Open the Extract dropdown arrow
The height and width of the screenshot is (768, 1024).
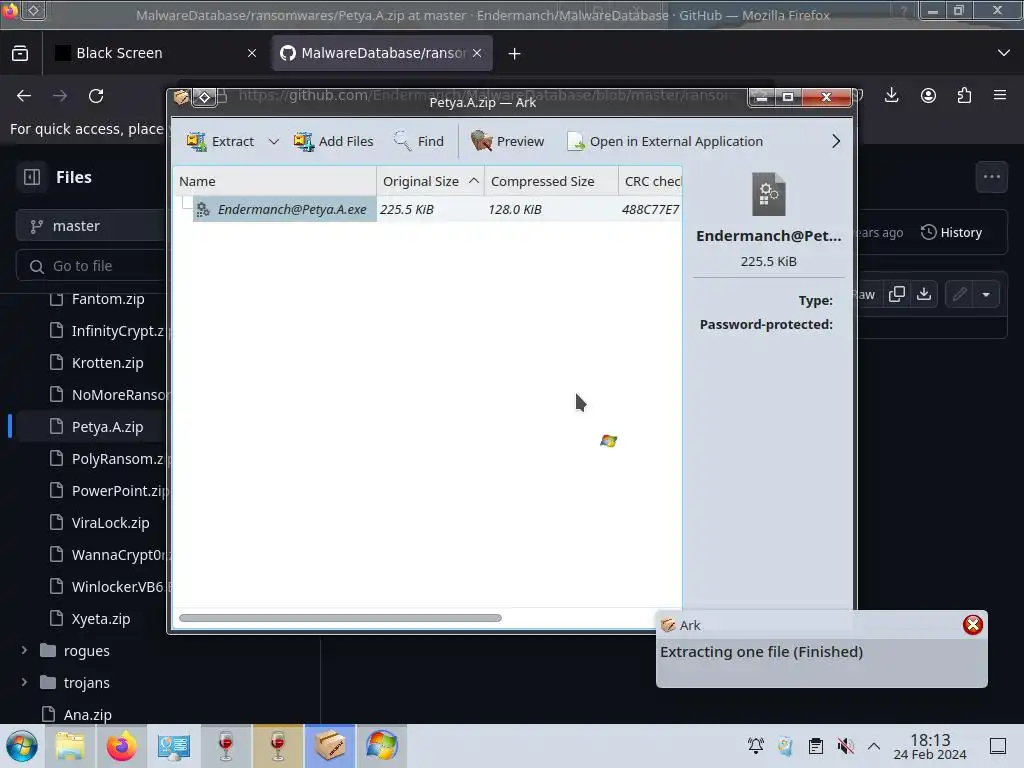pyautogui.click(x=274, y=141)
